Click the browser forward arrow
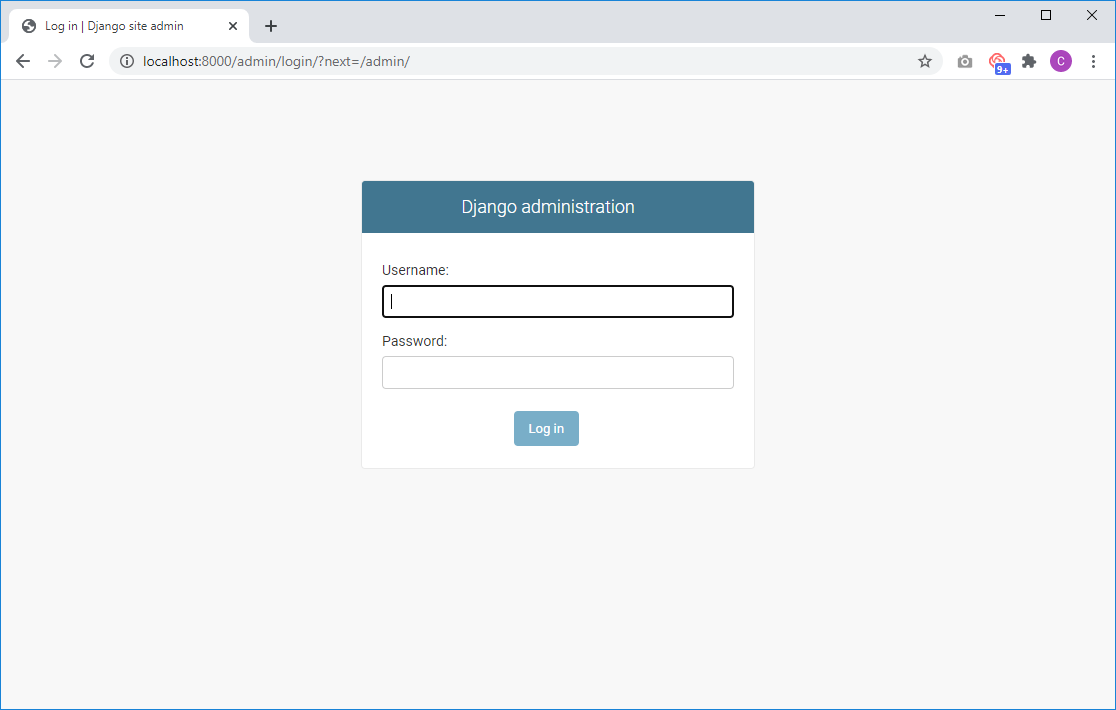 tap(55, 61)
